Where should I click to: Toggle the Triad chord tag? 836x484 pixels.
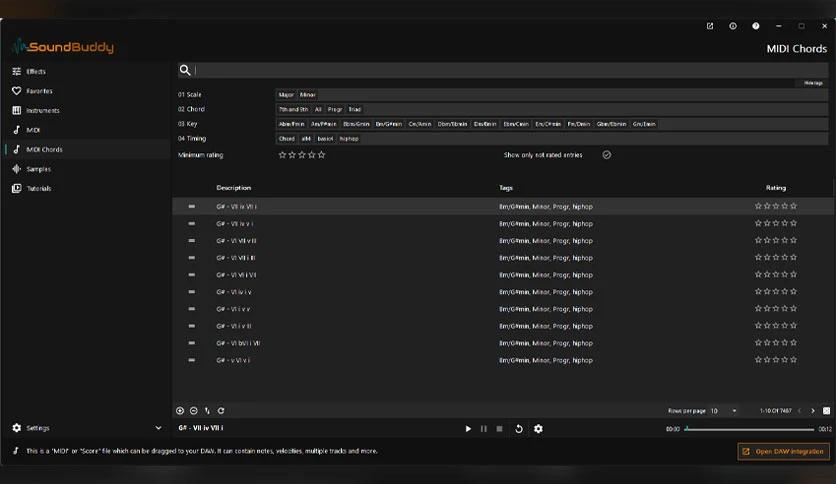click(x=355, y=109)
